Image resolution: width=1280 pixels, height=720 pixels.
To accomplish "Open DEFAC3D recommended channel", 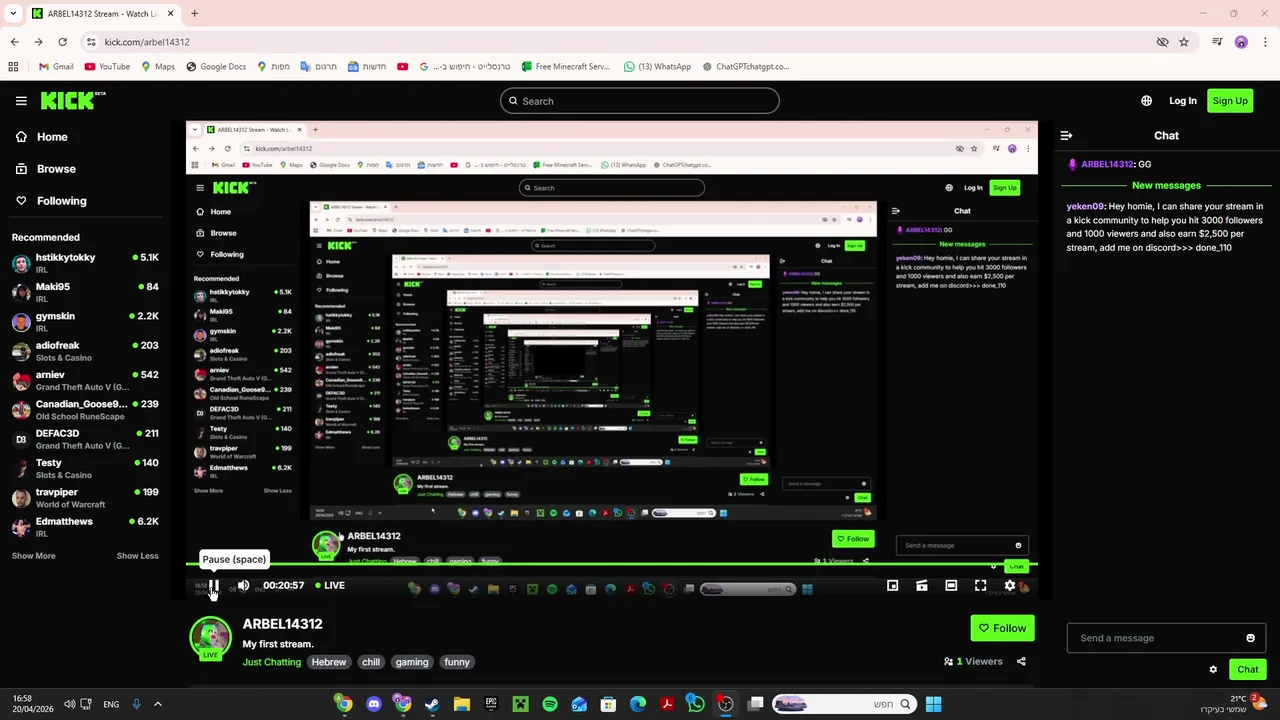I will point(85,439).
